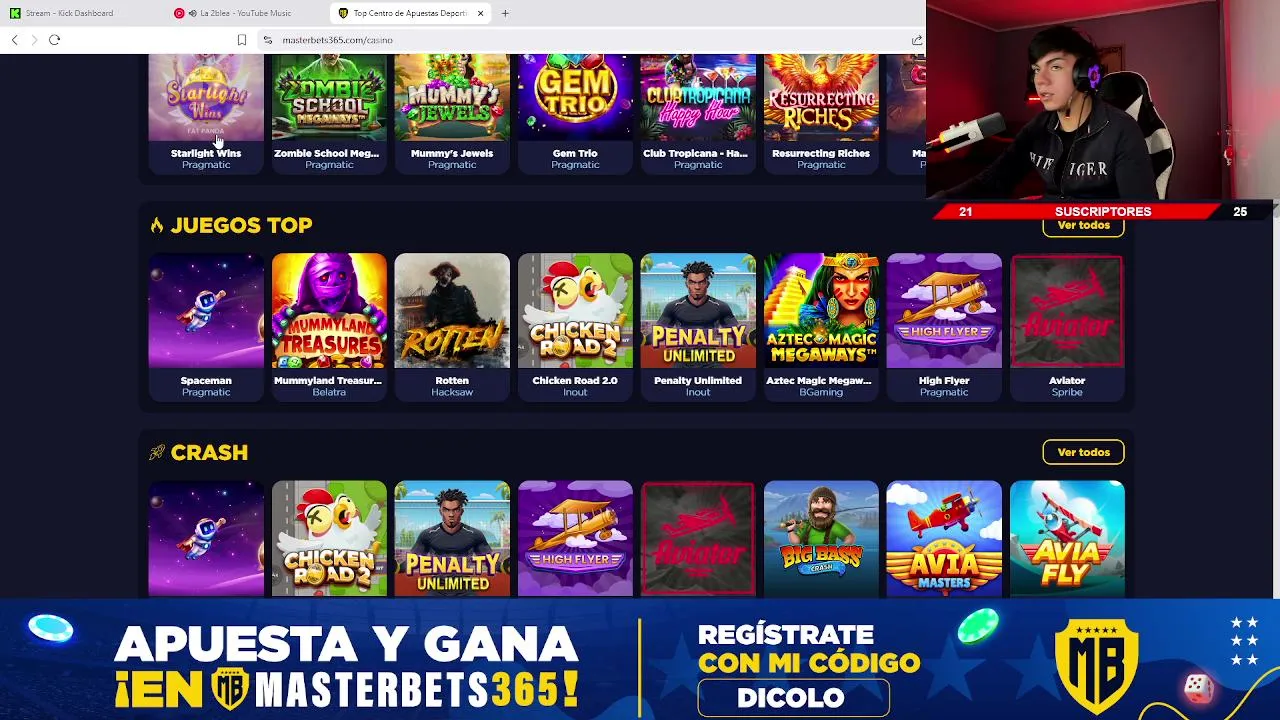Viewport: 1280px width, 720px height.
Task: Open the Big Bass Crash game
Action: coord(821,538)
